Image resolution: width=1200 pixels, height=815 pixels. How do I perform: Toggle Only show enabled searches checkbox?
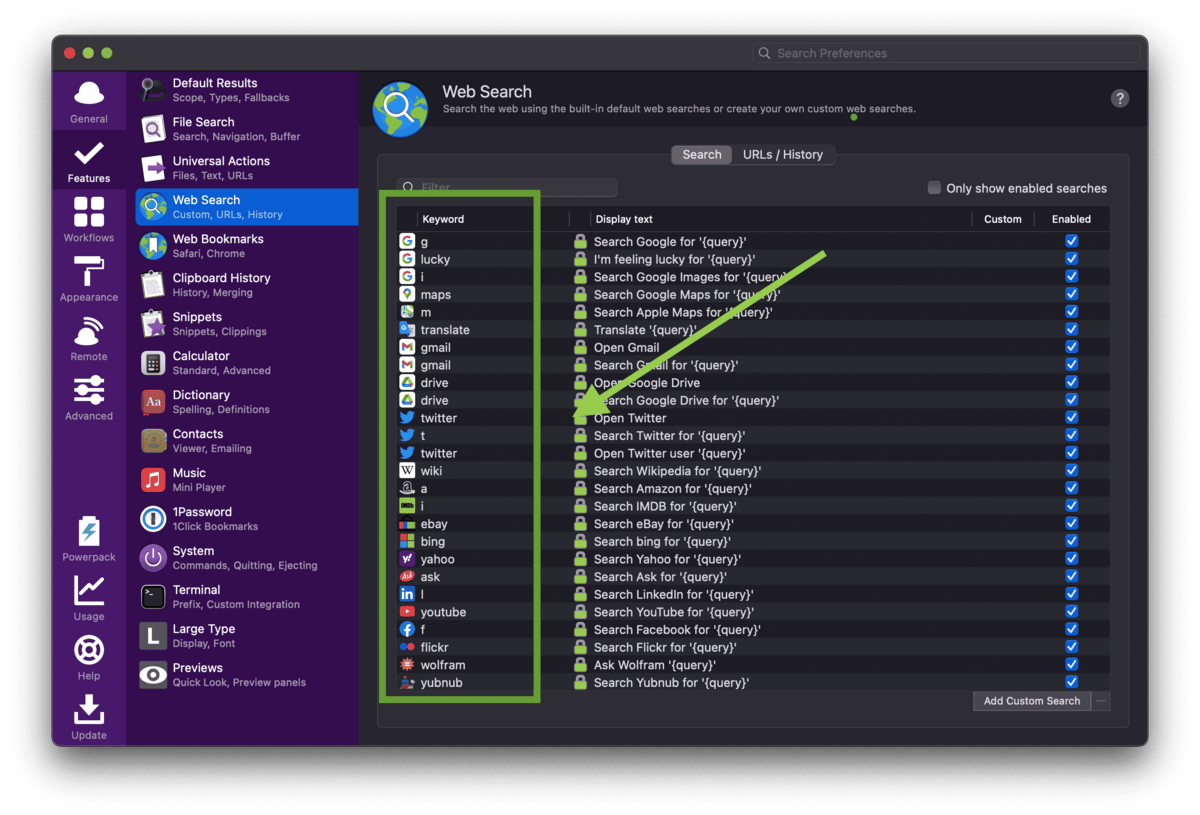pos(934,187)
